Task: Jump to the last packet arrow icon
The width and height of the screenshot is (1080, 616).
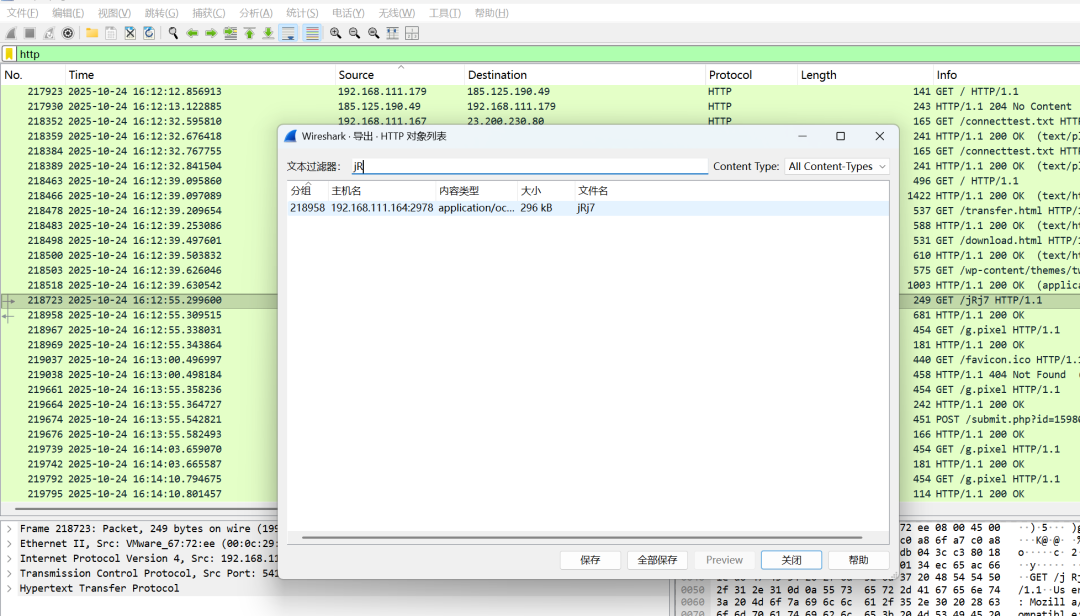Action: (269, 33)
